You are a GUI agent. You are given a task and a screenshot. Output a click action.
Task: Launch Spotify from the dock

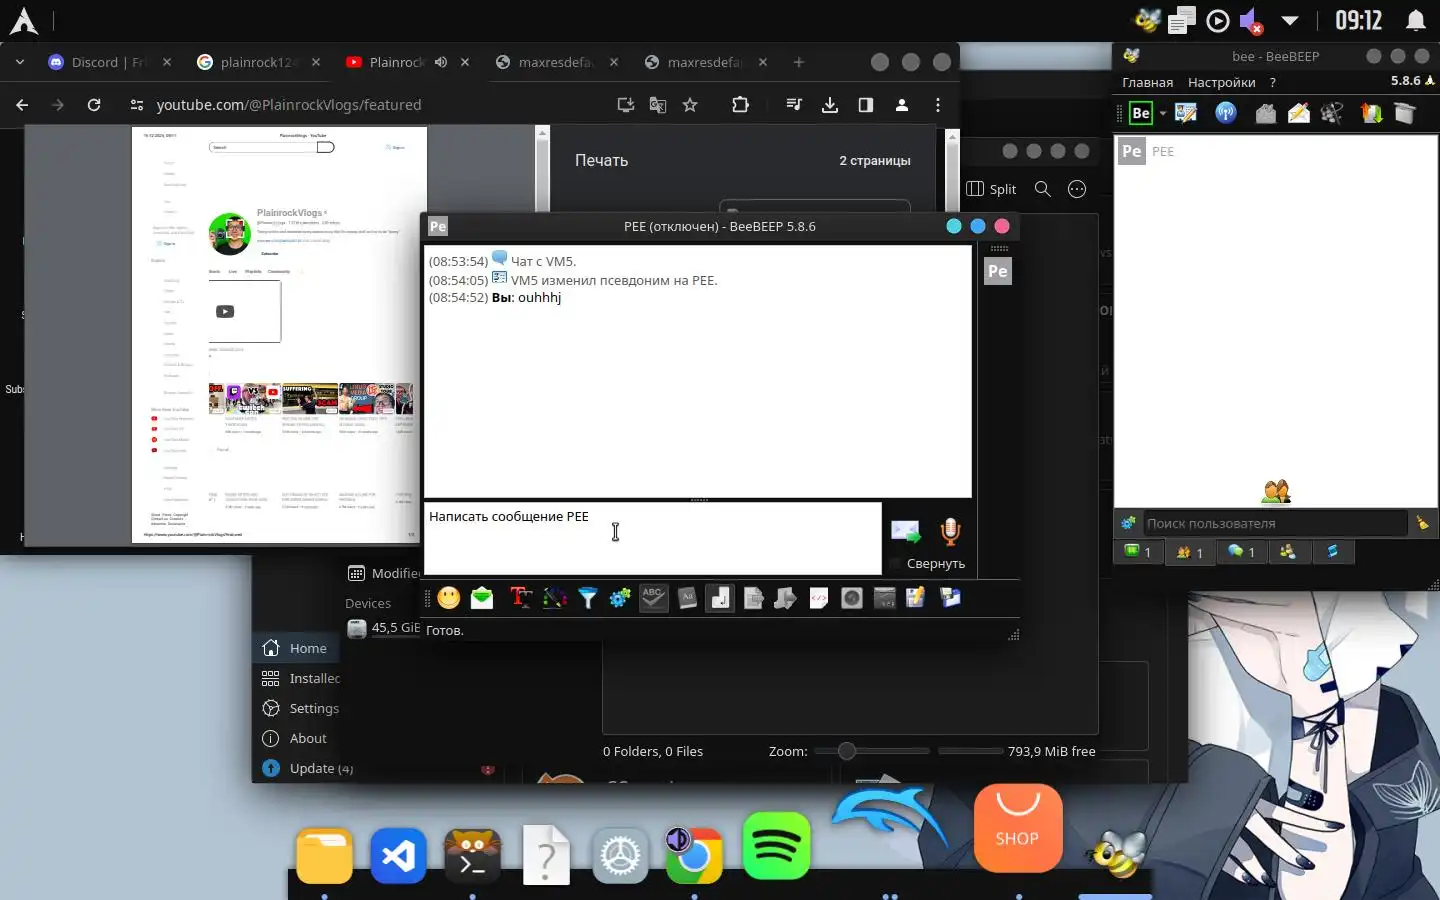click(x=777, y=846)
